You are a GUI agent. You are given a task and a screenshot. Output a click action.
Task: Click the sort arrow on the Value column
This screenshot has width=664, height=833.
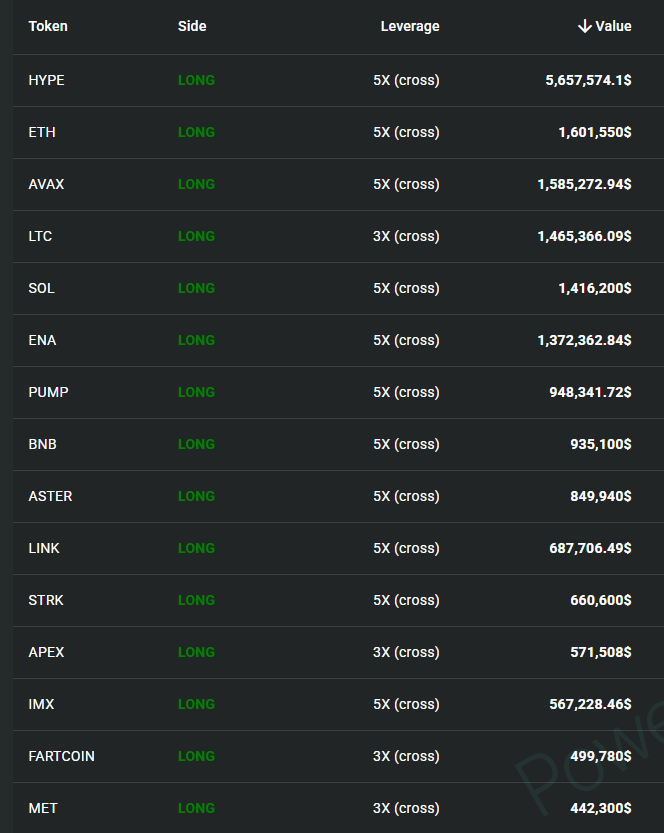(586, 26)
